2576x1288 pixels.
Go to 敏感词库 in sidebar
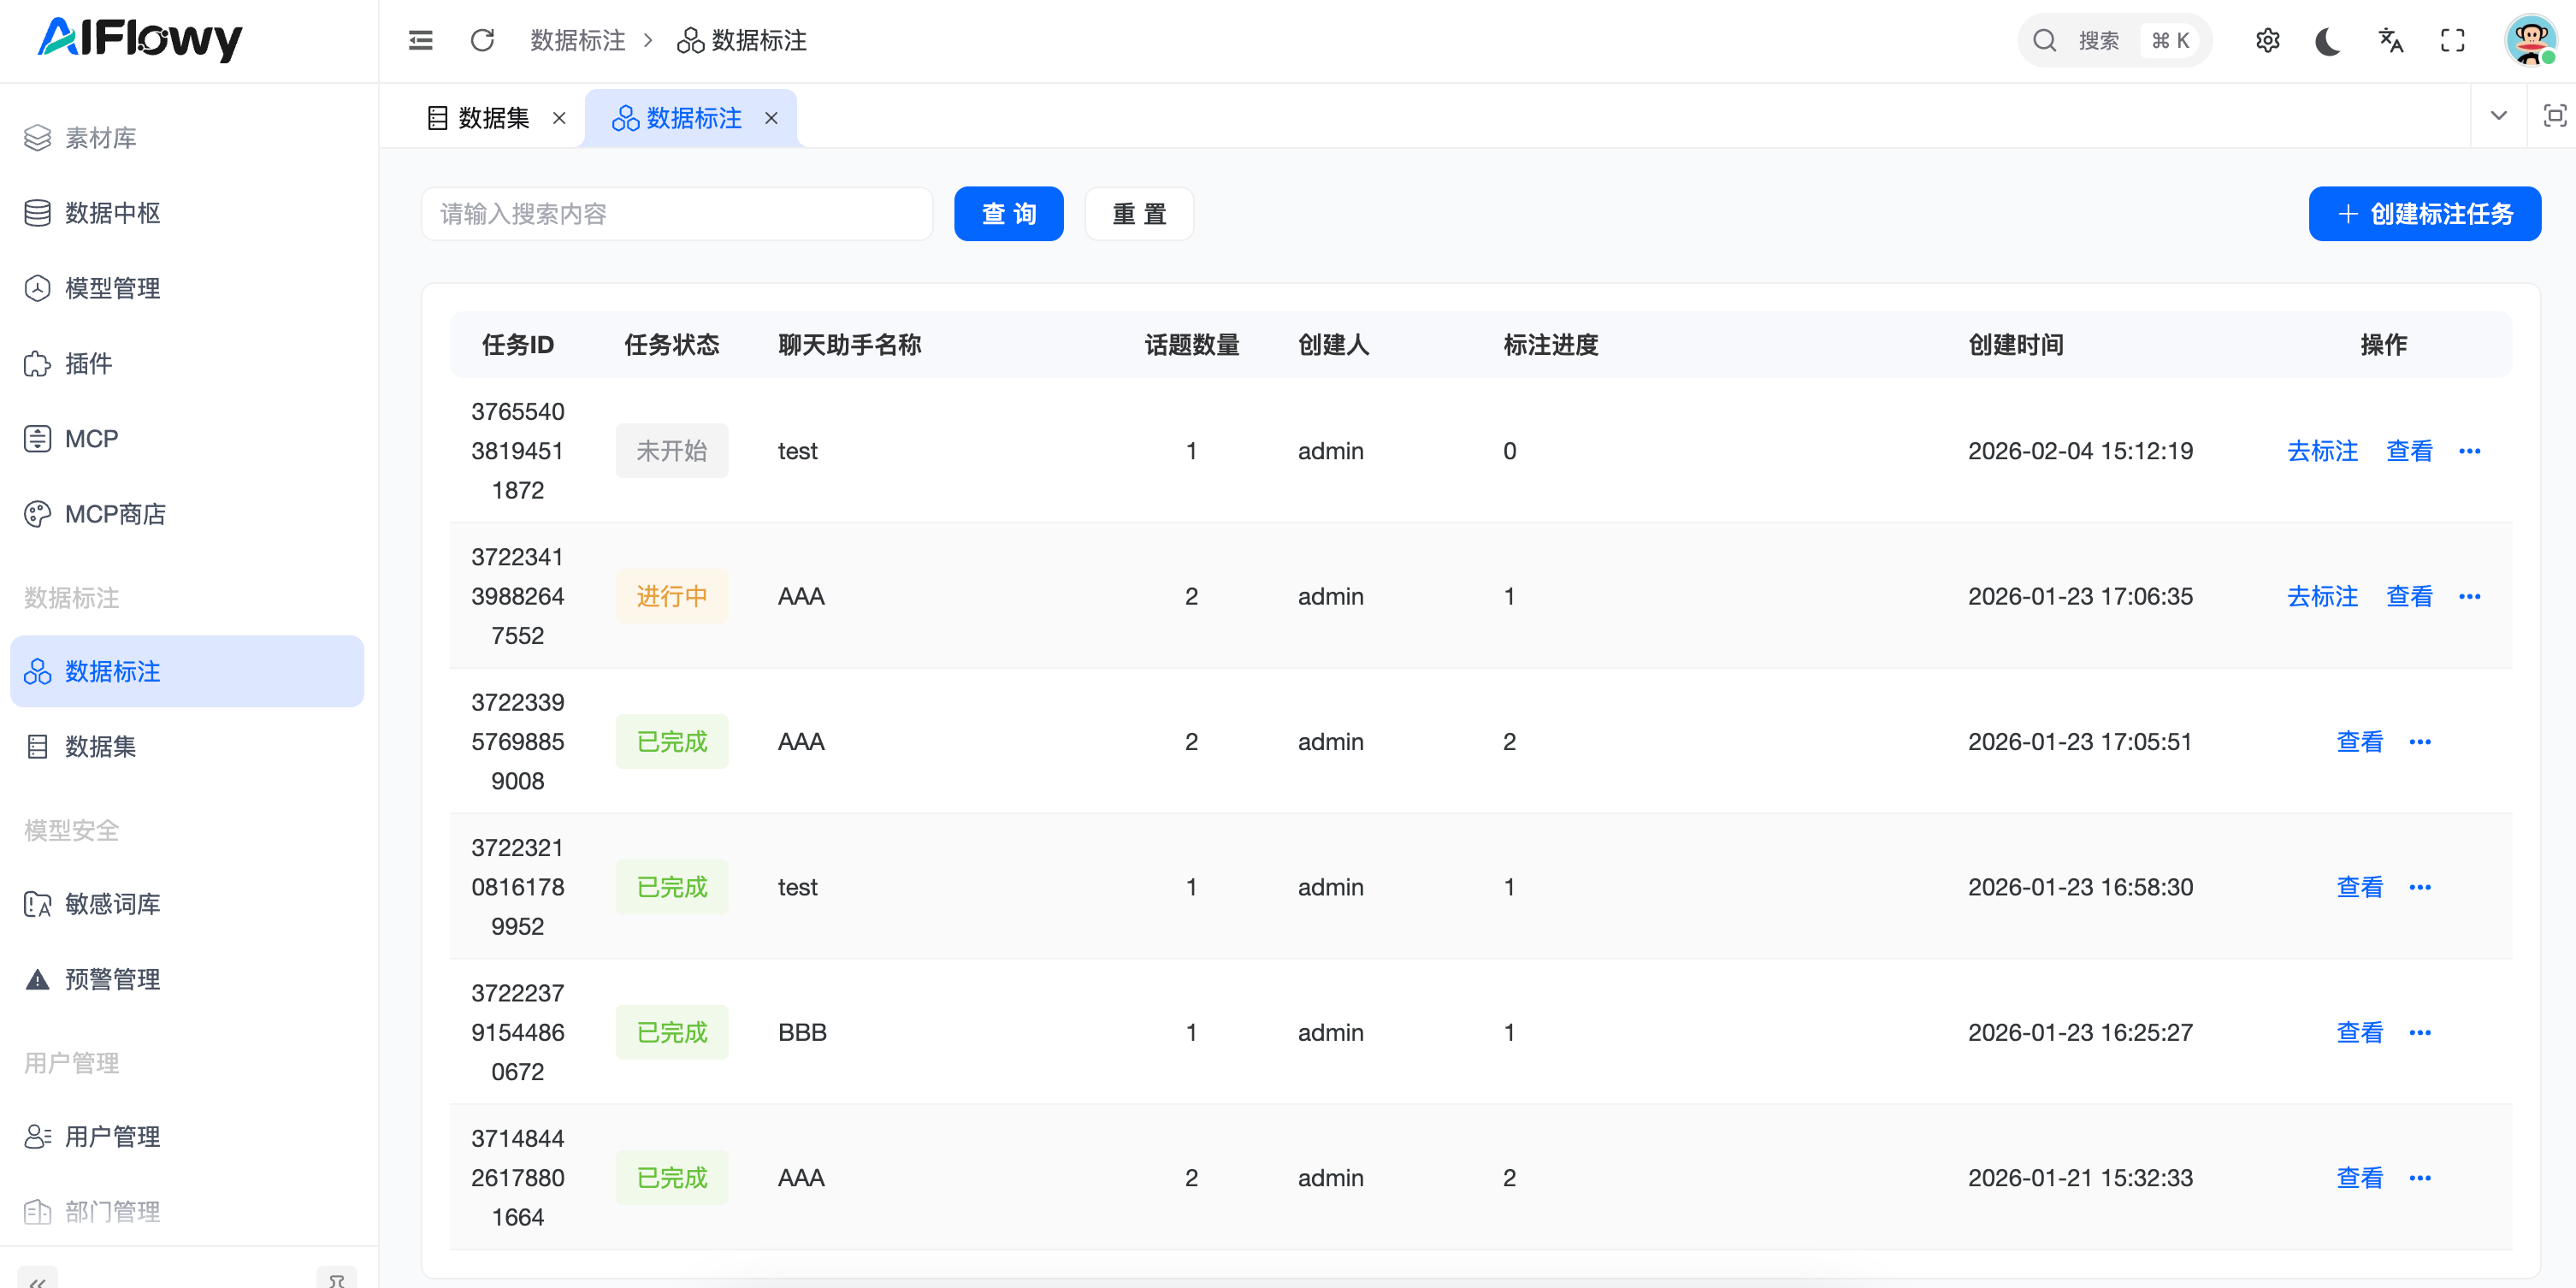point(112,904)
